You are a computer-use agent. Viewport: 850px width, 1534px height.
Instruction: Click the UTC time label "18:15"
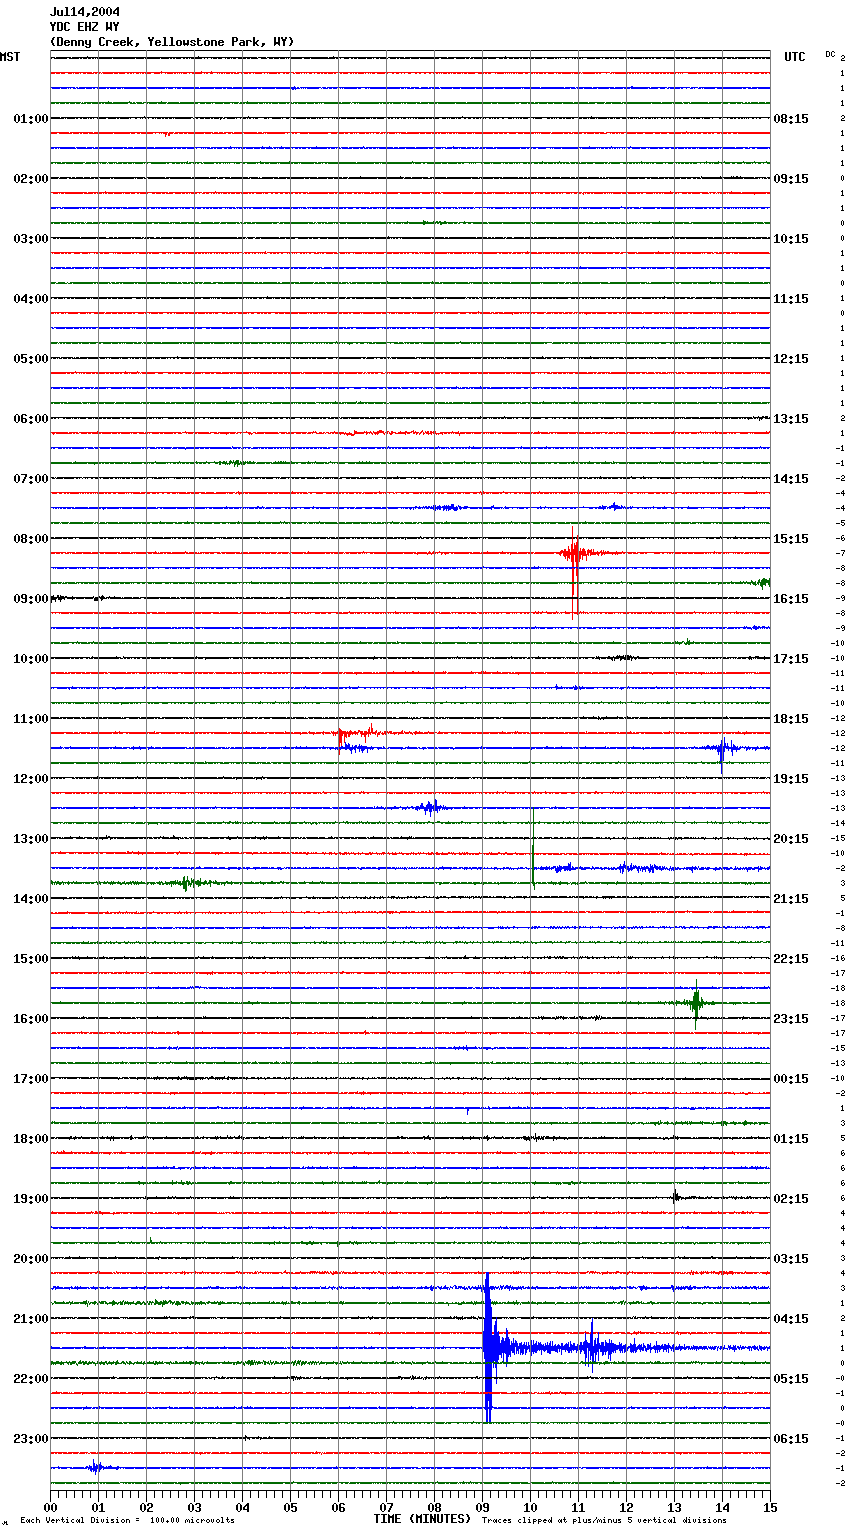tap(791, 719)
